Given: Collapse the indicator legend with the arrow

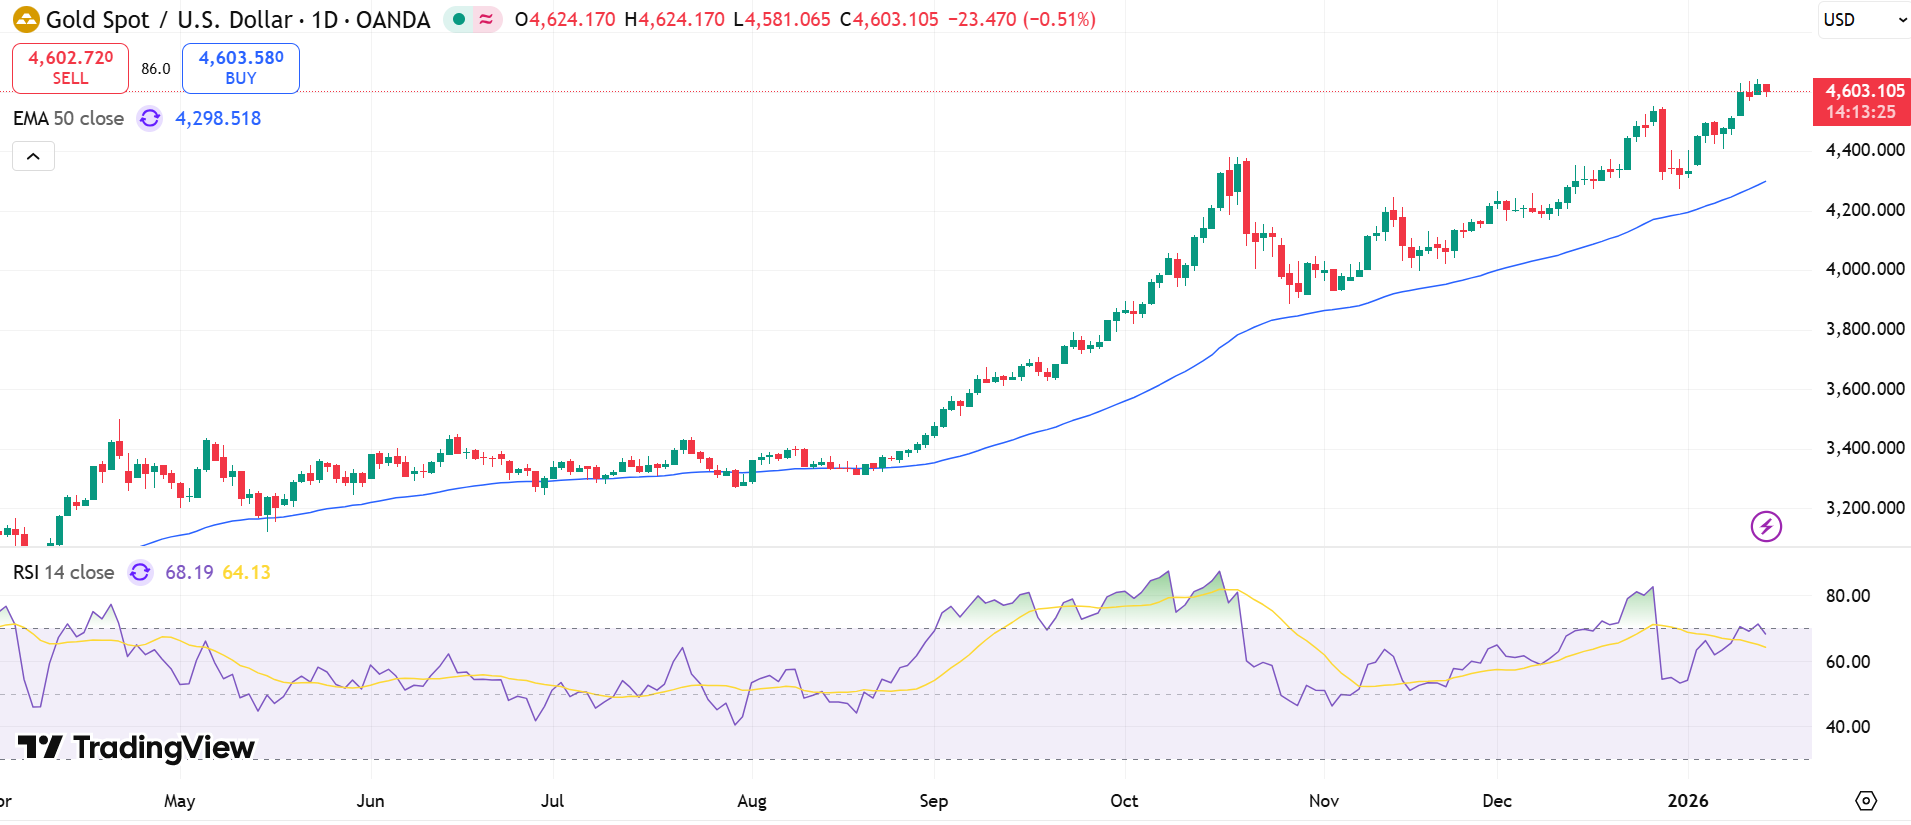Looking at the screenshot, I should click(33, 156).
